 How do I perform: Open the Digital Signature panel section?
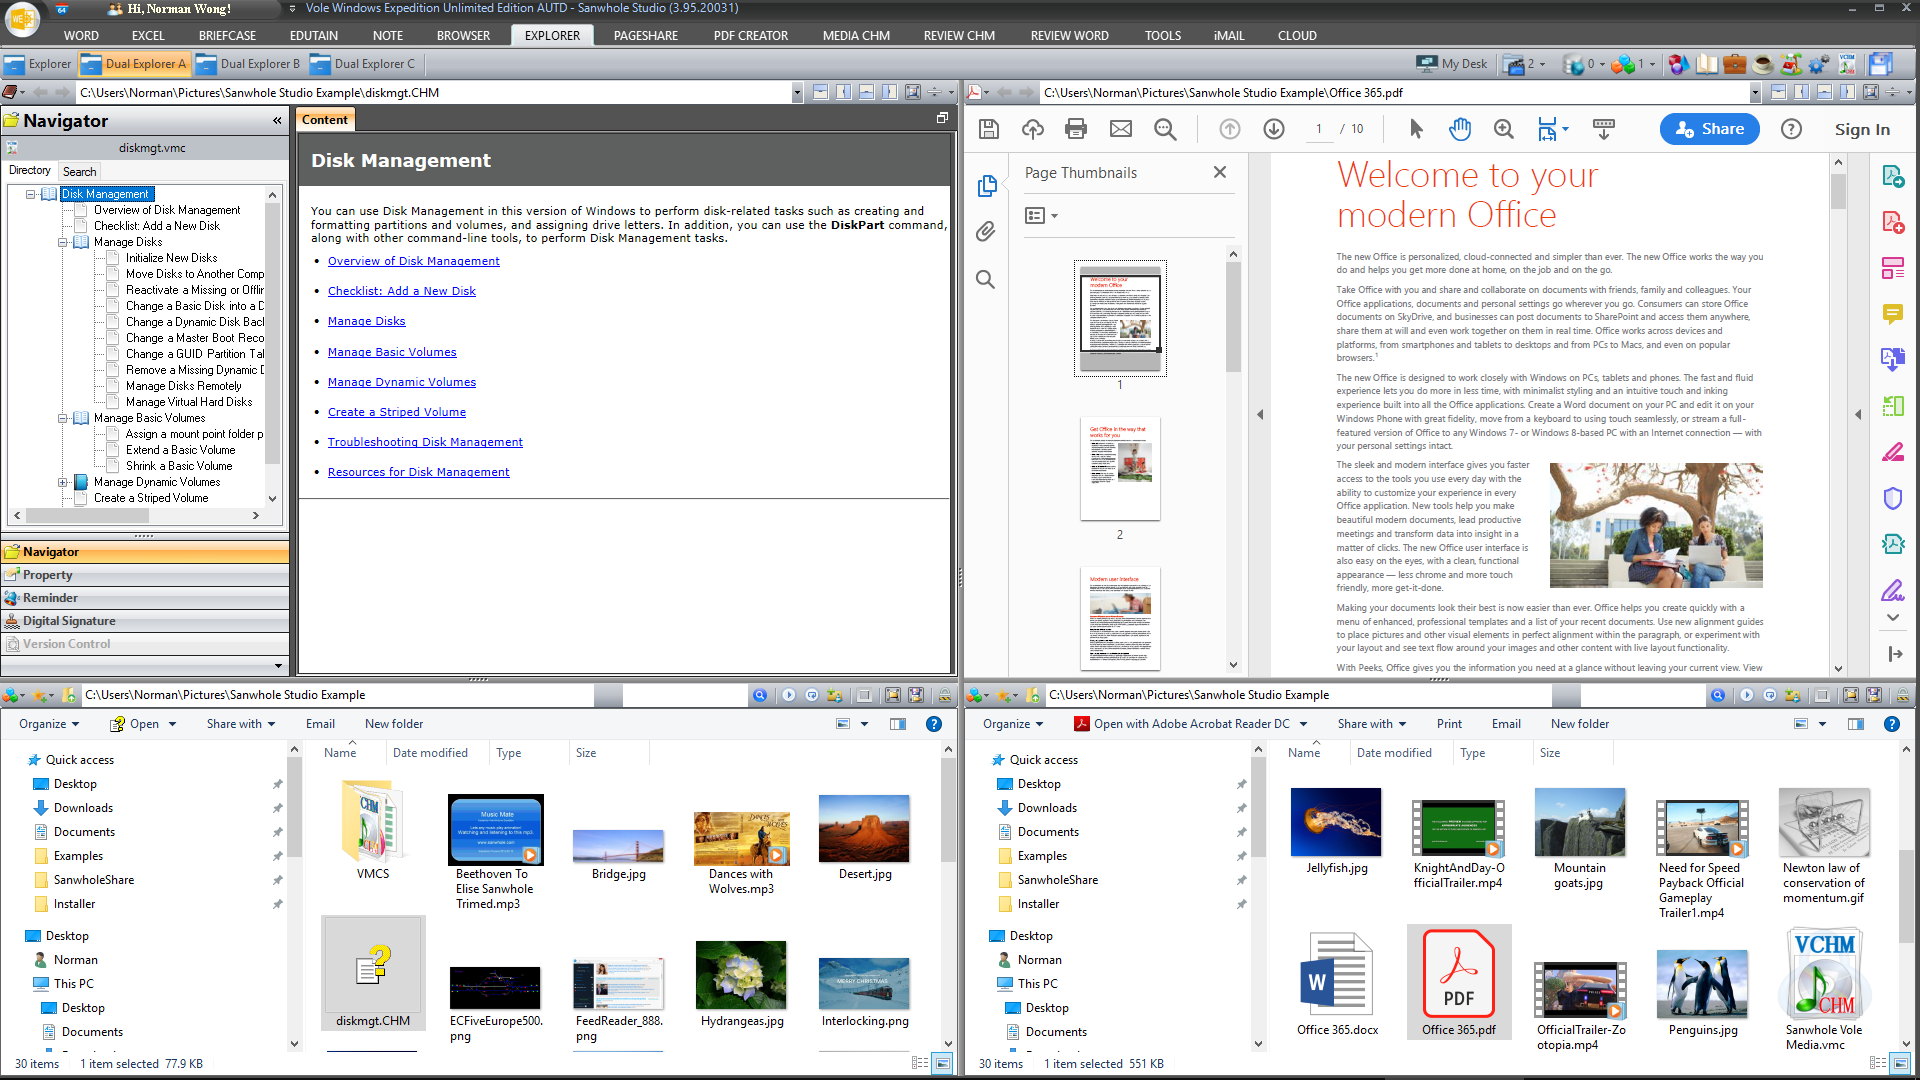click(x=145, y=621)
